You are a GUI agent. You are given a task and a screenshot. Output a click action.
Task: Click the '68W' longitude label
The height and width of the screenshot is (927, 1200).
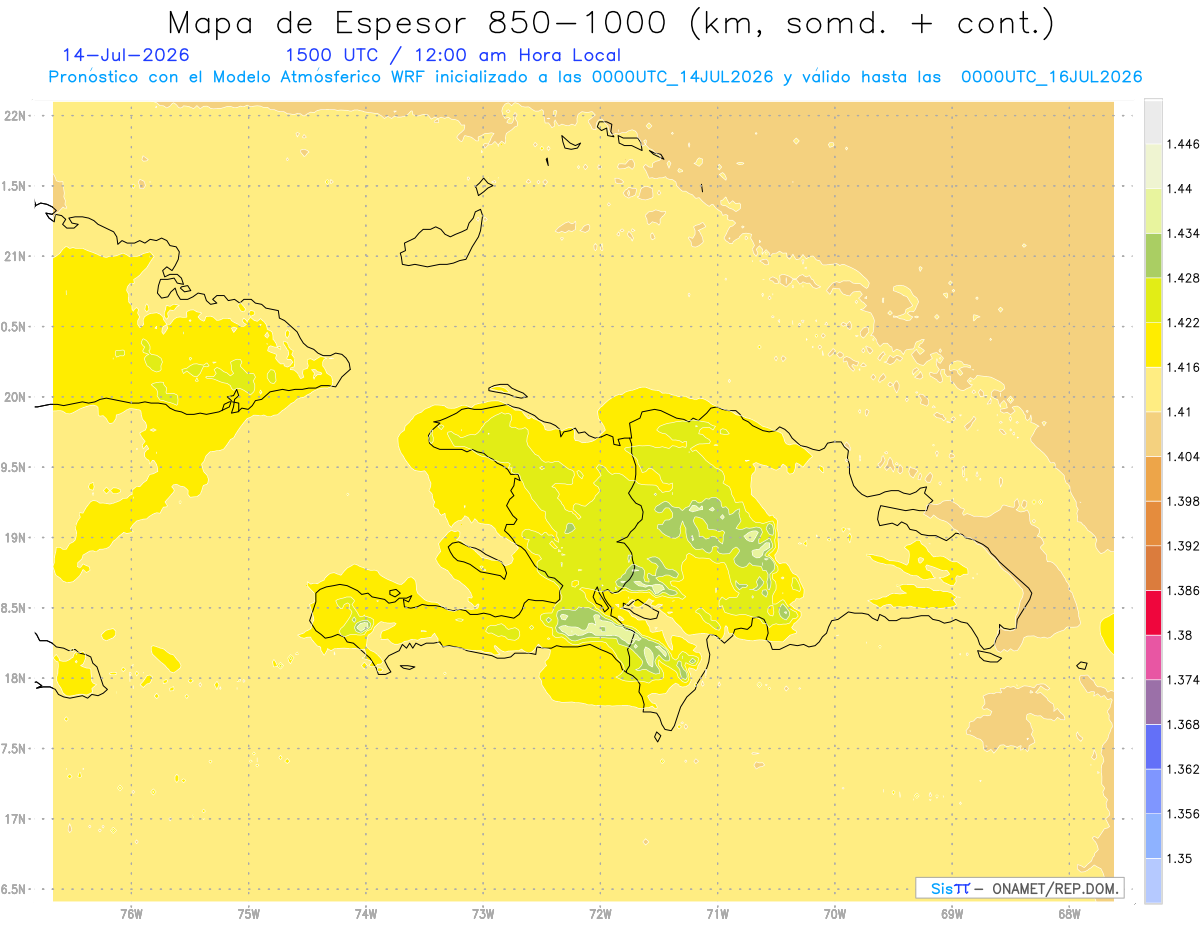point(1069,913)
